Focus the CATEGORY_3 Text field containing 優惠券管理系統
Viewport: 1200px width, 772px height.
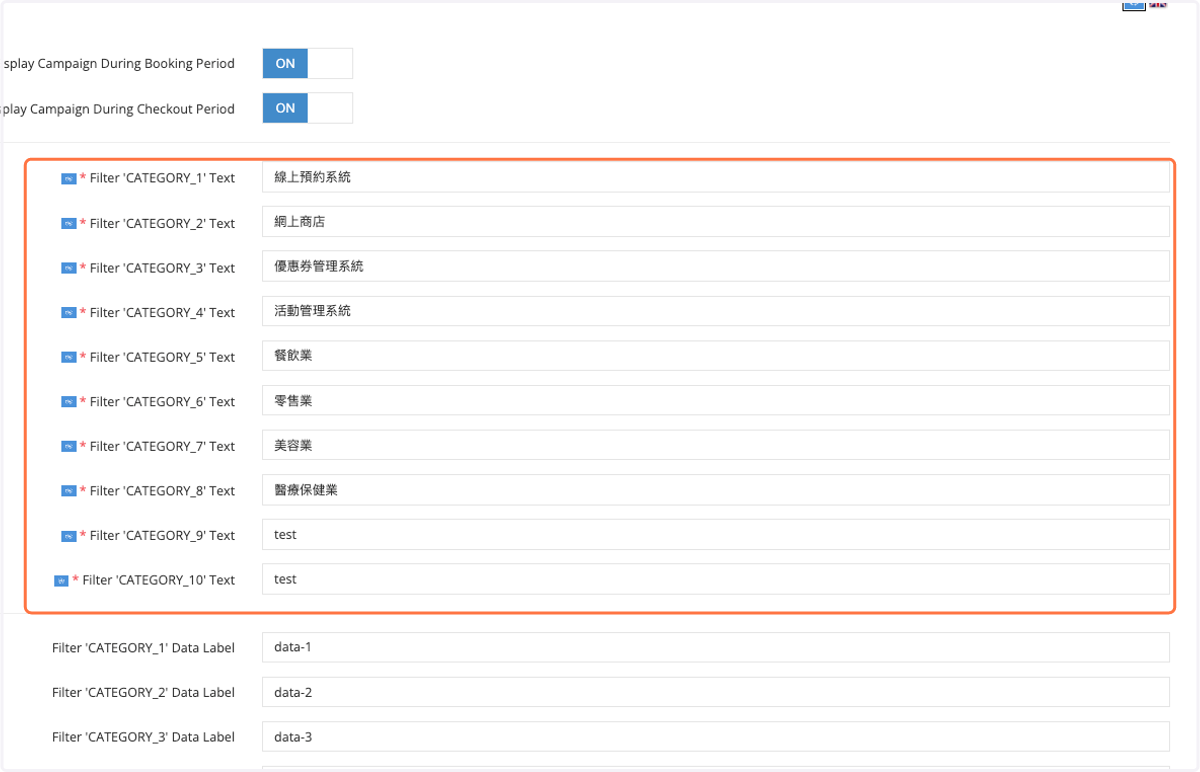click(x=716, y=266)
